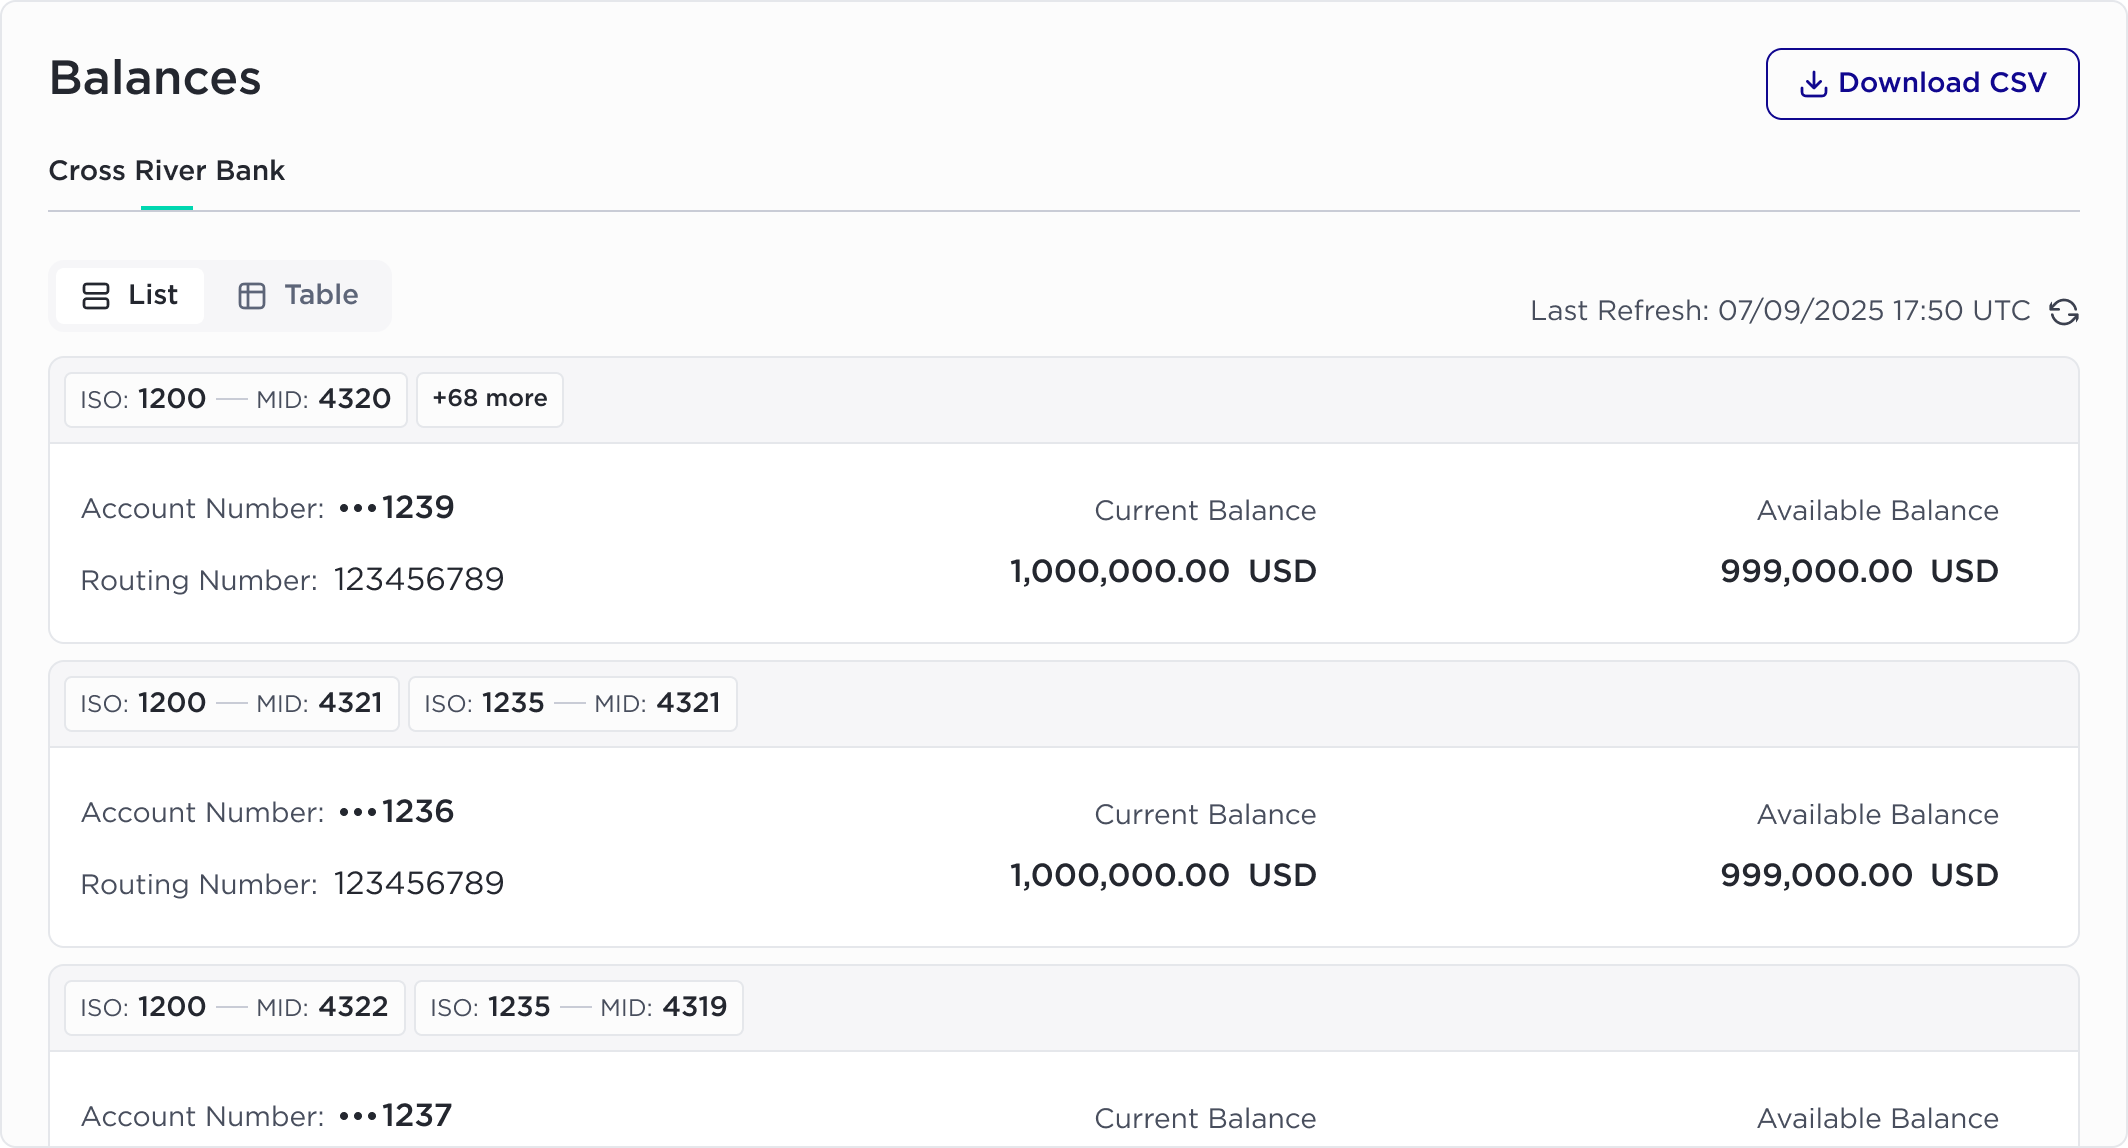Image resolution: width=2128 pixels, height=1148 pixels.
Task: Click masked account number ending 1236
Action: pyautogui.click(x=396, y=812)
